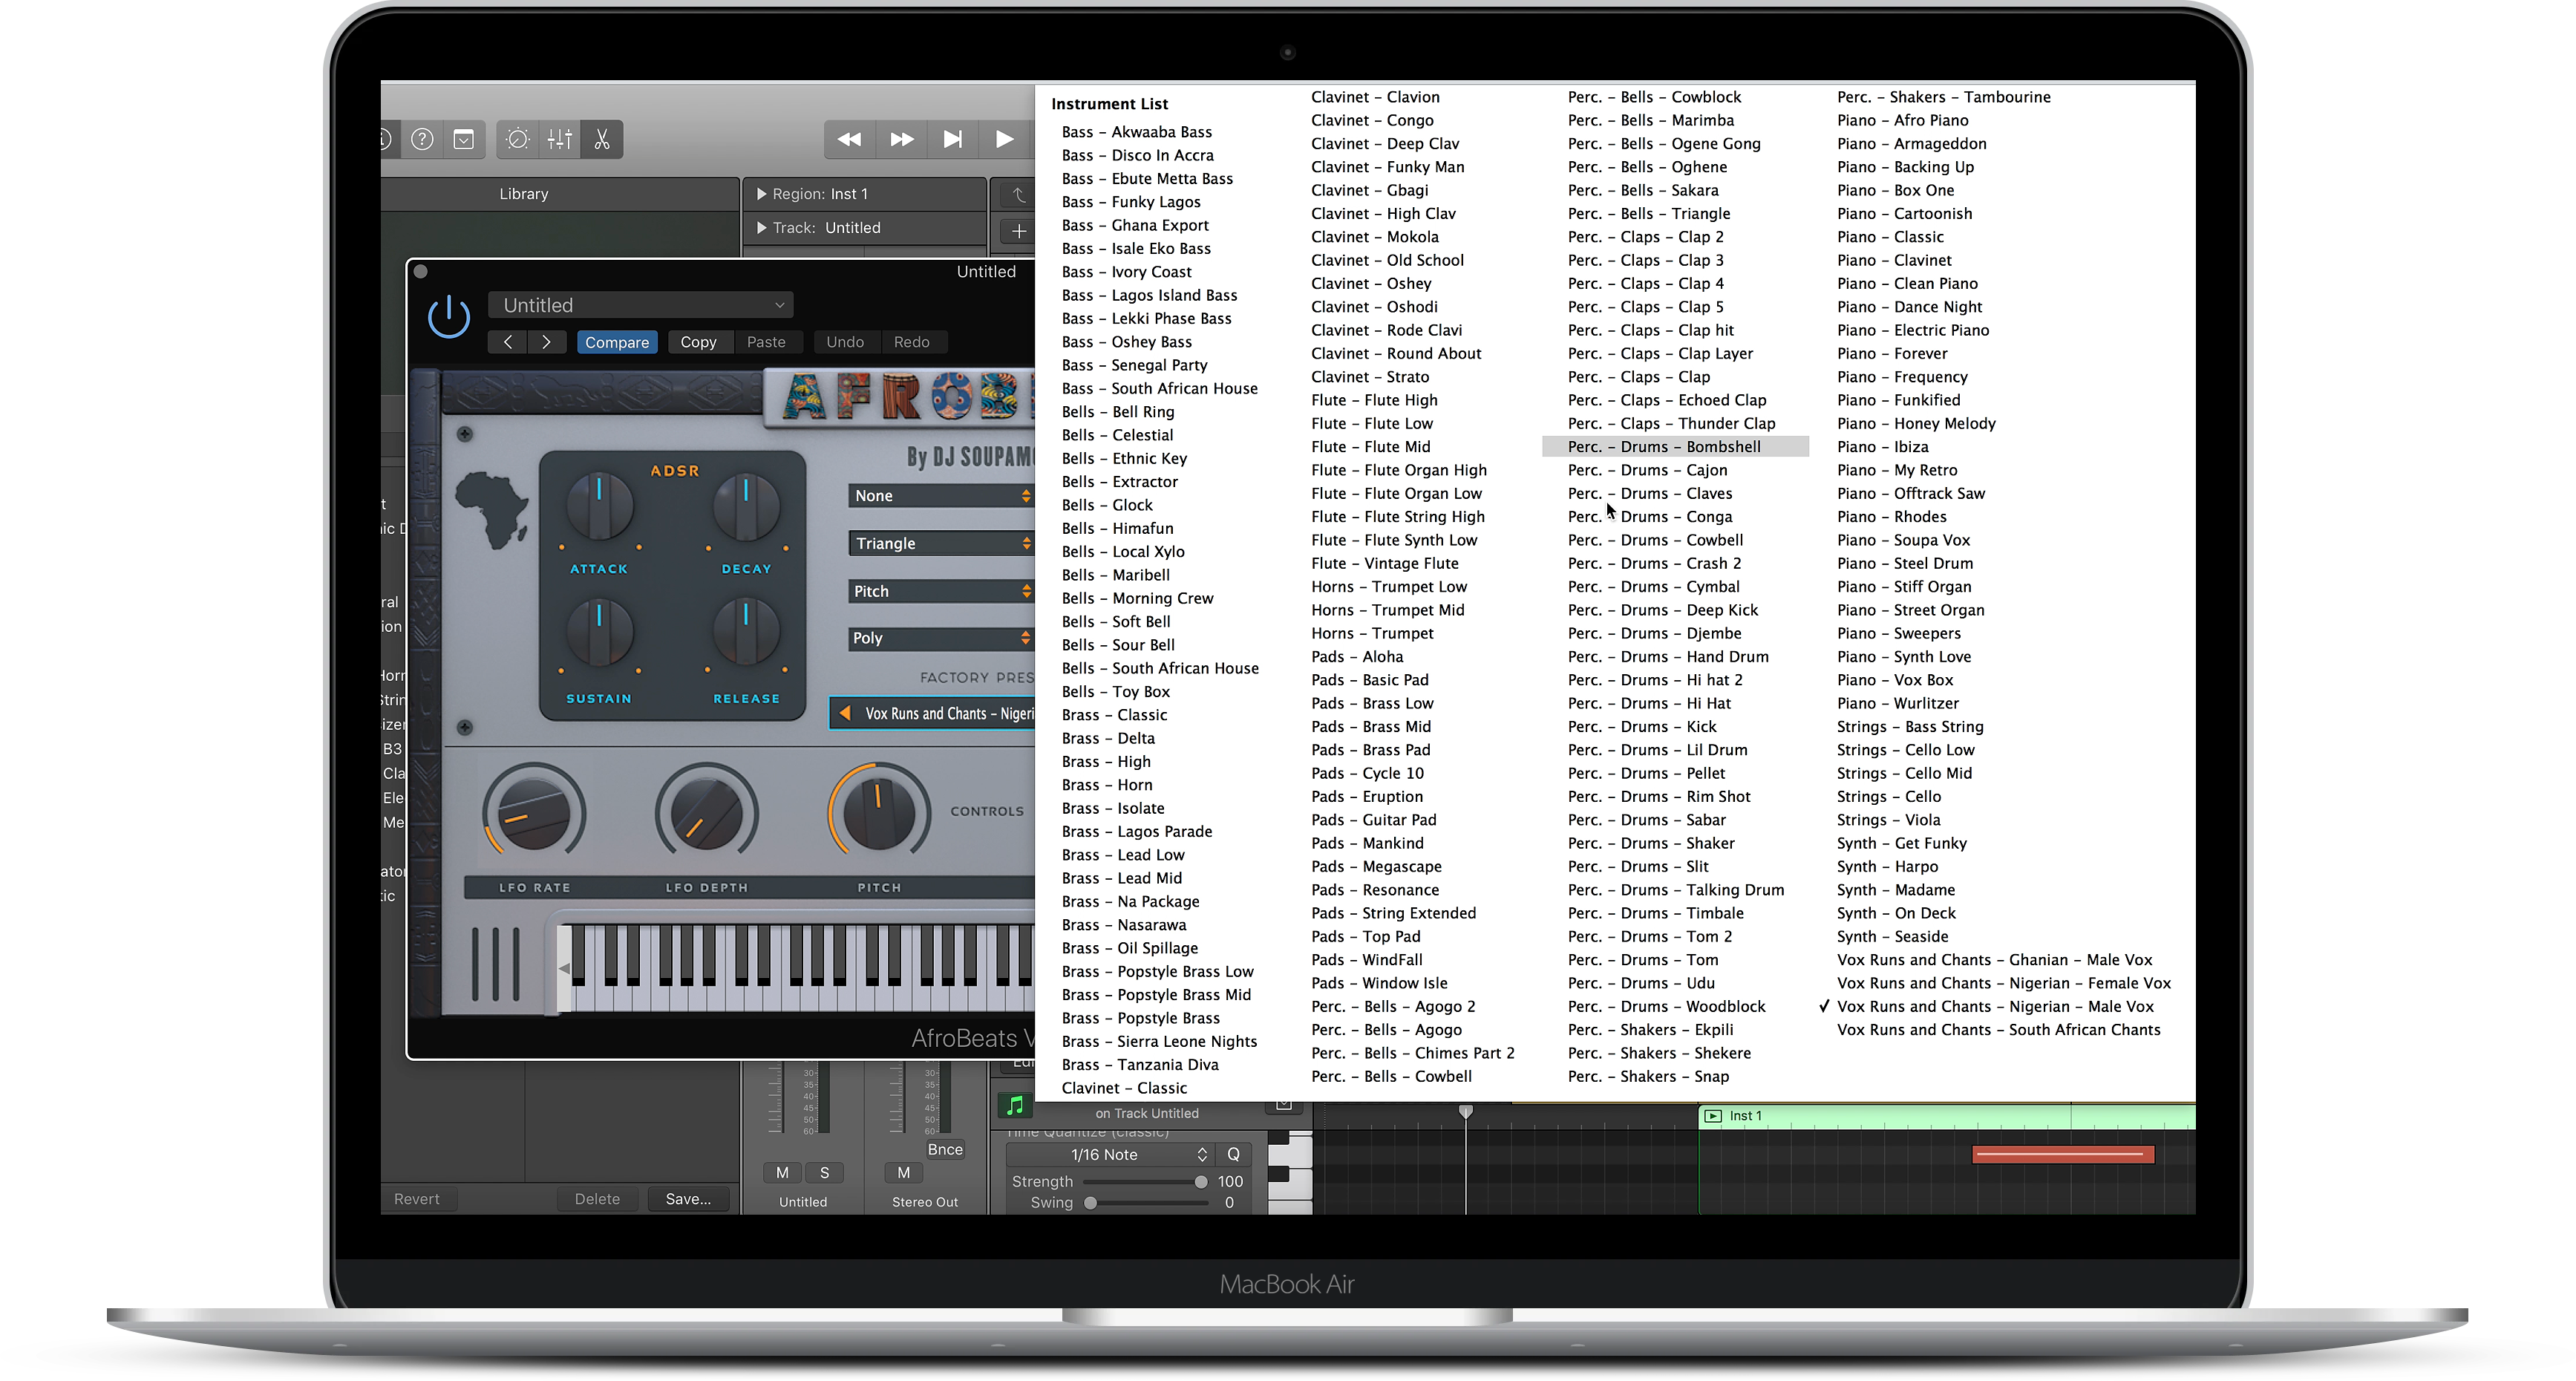Click the Copy button in plugin header

pos(698,342)
